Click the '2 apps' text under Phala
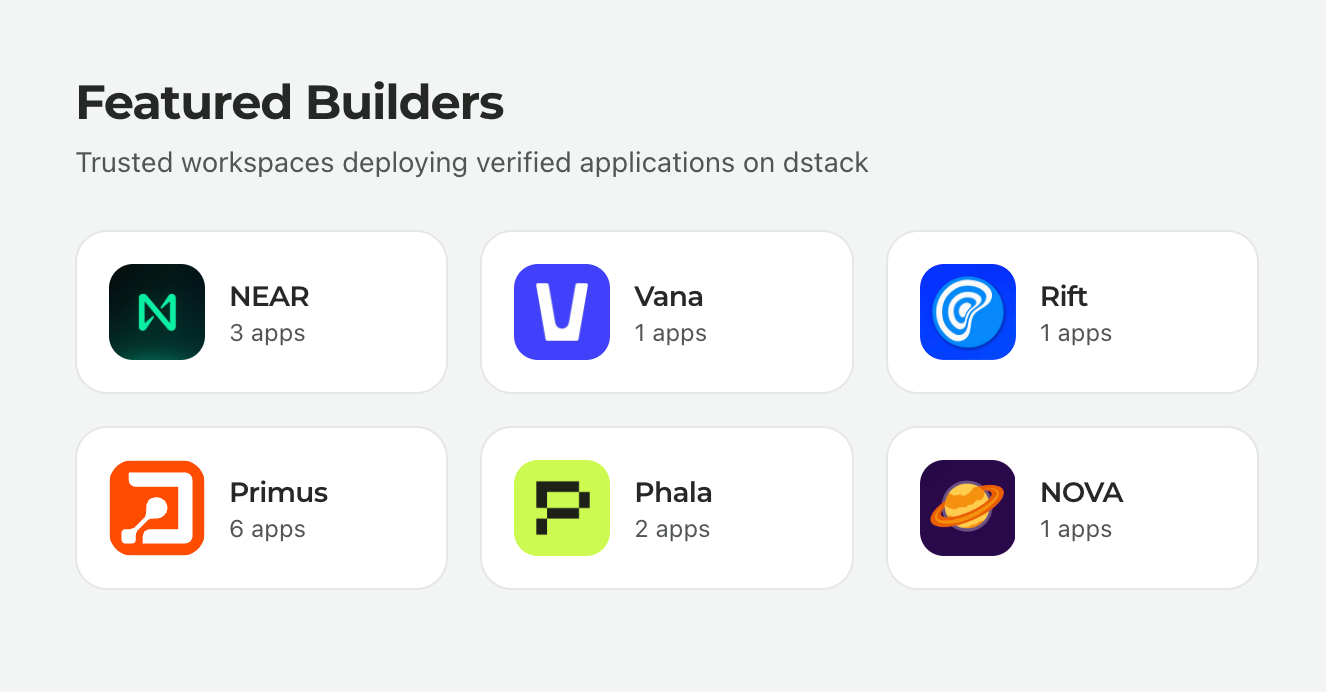This screenshot has width=1326, height=692. tap(672, 530)
